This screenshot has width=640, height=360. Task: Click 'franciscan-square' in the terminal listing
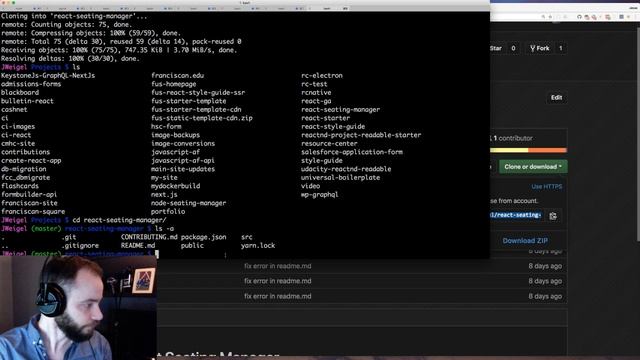tap(33, 211)
